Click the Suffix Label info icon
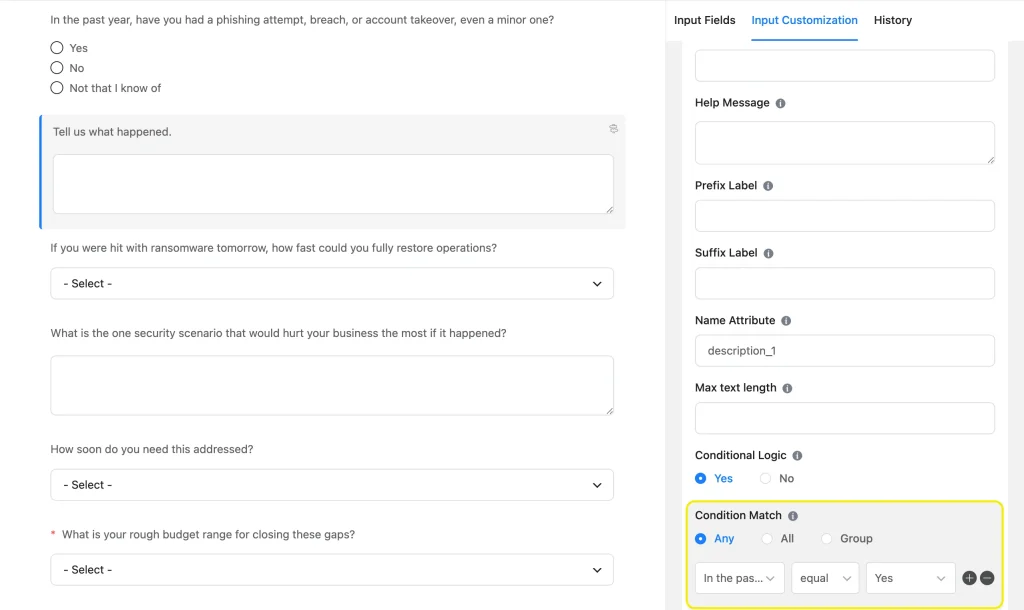The height and width of the screenshot is (610, 1024). pyautogui.click(x=769, y=253)
